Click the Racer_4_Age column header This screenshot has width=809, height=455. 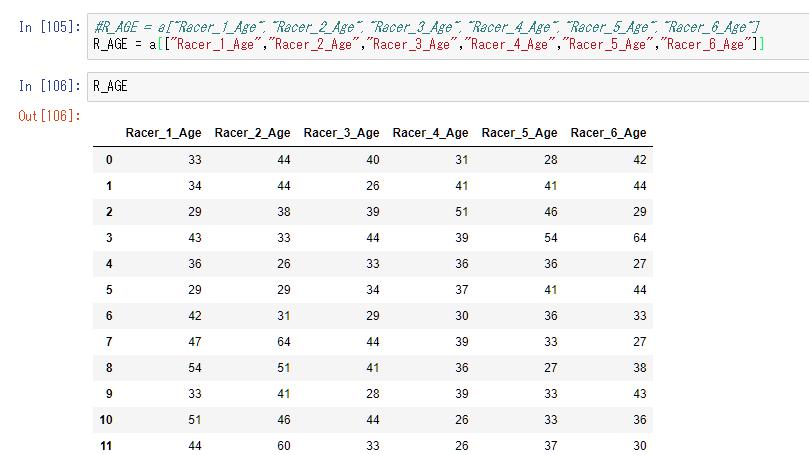430,133
